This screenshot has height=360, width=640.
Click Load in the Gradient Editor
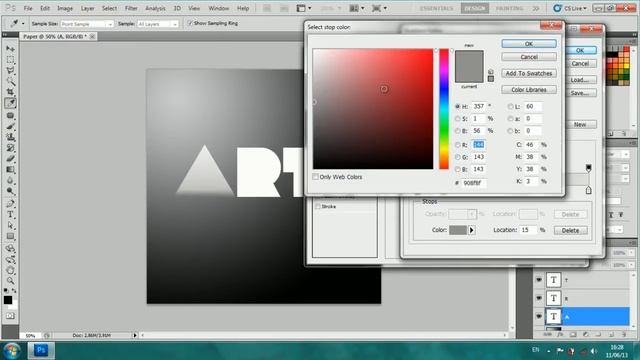tap(580, 80)
